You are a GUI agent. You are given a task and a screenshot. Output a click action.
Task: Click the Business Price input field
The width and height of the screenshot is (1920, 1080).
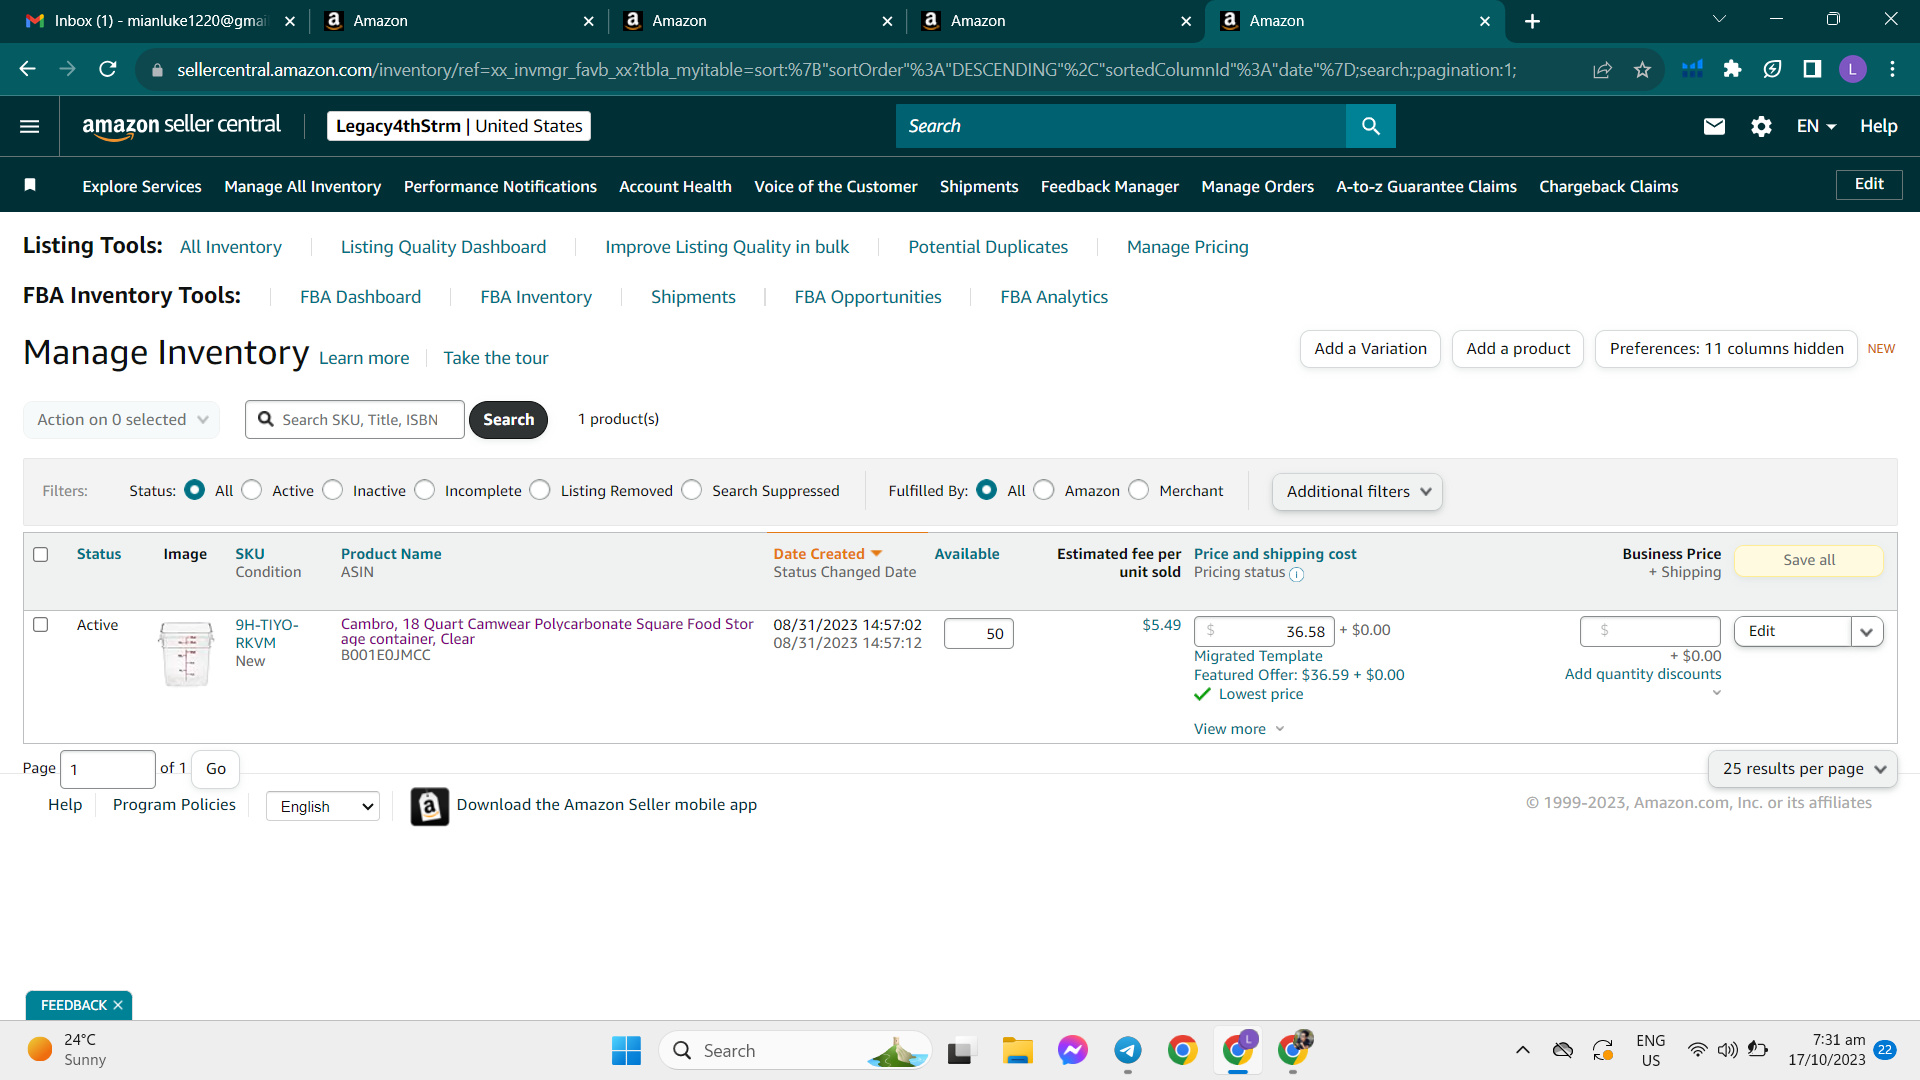1650,631
